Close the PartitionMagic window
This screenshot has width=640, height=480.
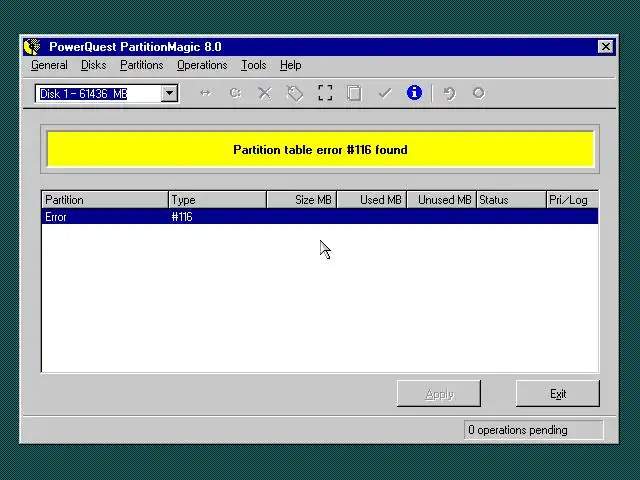coord(606,47)
